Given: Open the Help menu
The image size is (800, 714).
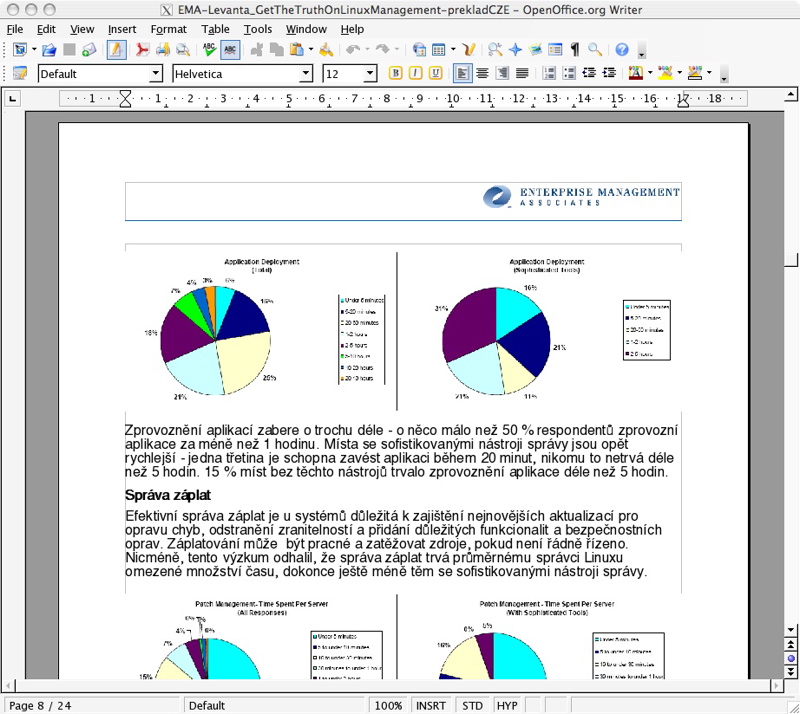Looking at the screenshot, I should click(352, 30).
